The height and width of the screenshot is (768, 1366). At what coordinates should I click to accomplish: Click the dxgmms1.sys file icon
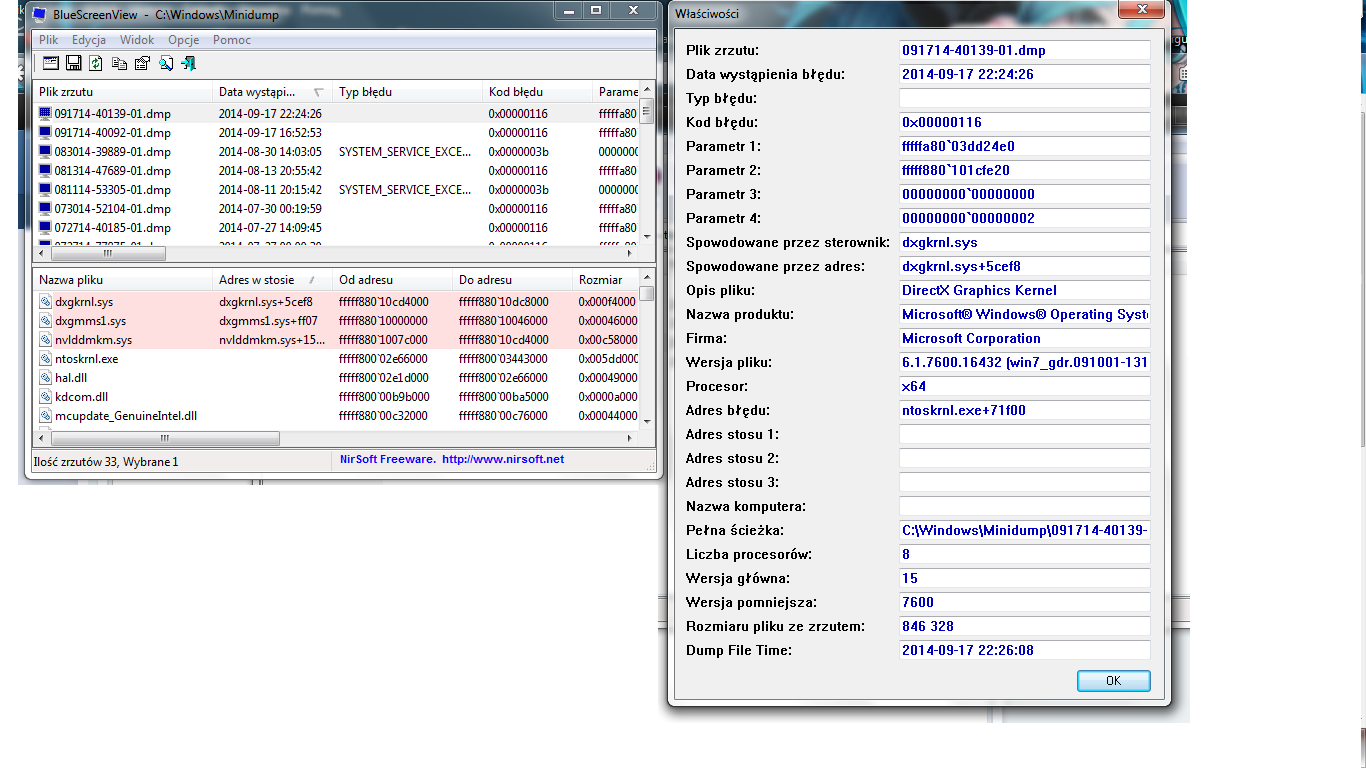click(45, 320)
